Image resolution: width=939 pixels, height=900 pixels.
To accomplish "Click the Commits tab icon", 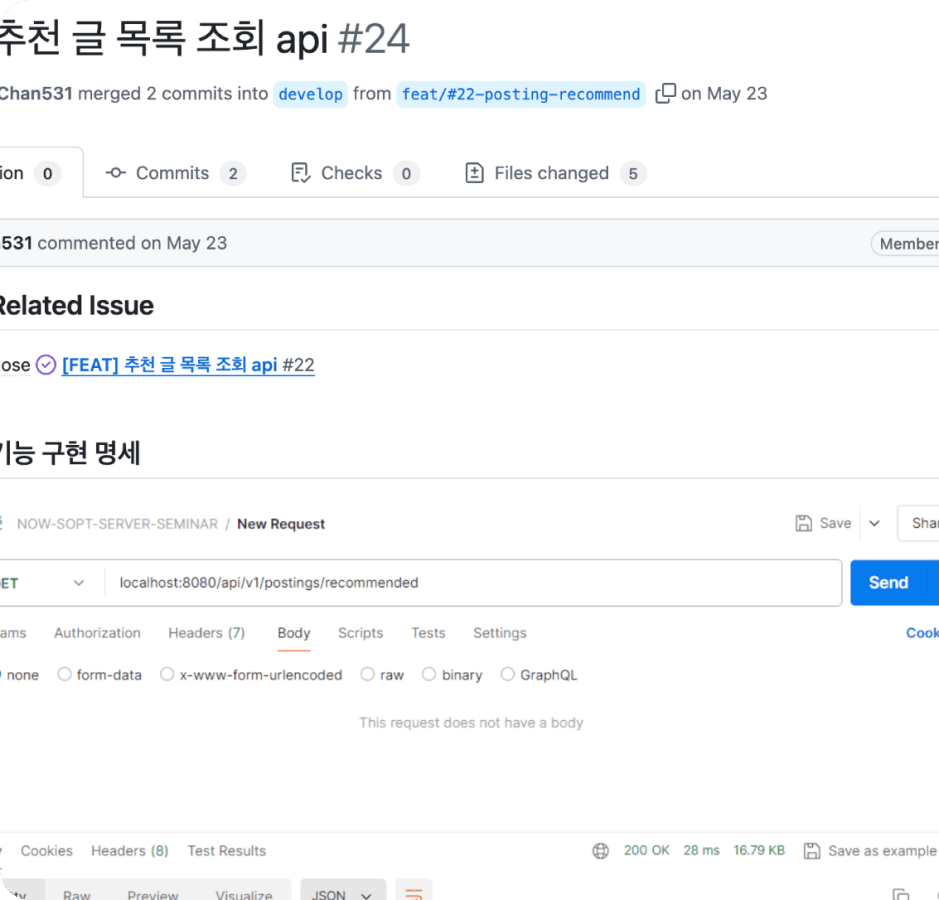I will click(116, 173).
